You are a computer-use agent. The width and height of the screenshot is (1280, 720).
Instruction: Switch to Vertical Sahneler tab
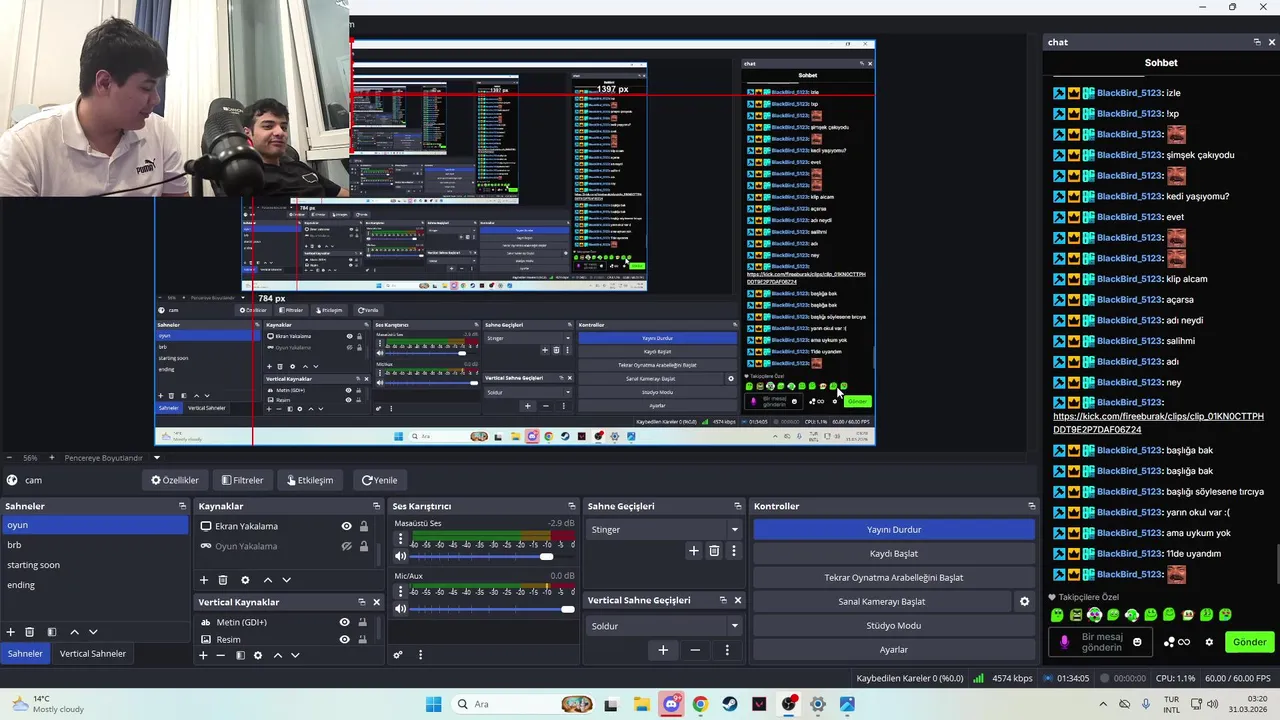[93, 653]
